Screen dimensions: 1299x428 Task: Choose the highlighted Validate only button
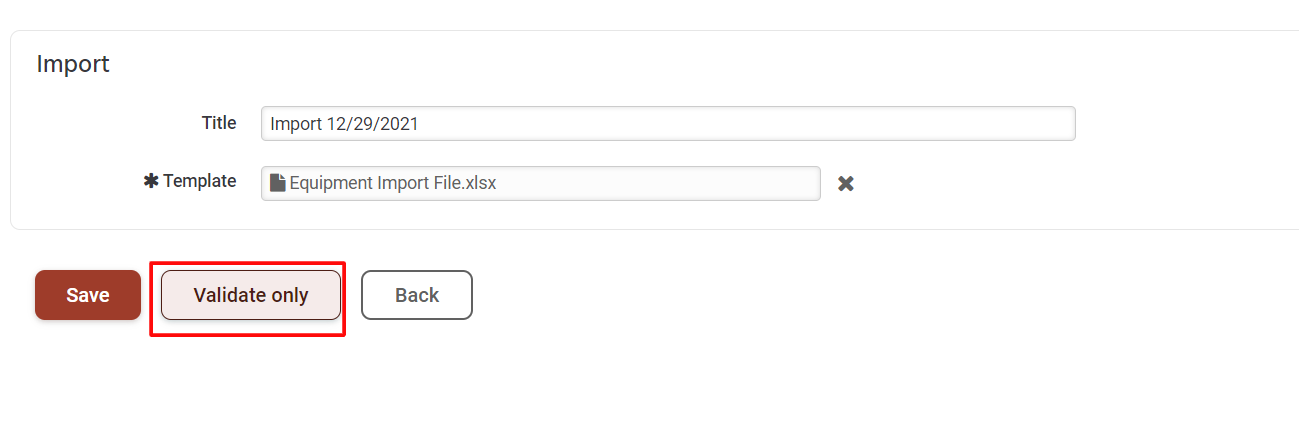click(x=251, y=295)
